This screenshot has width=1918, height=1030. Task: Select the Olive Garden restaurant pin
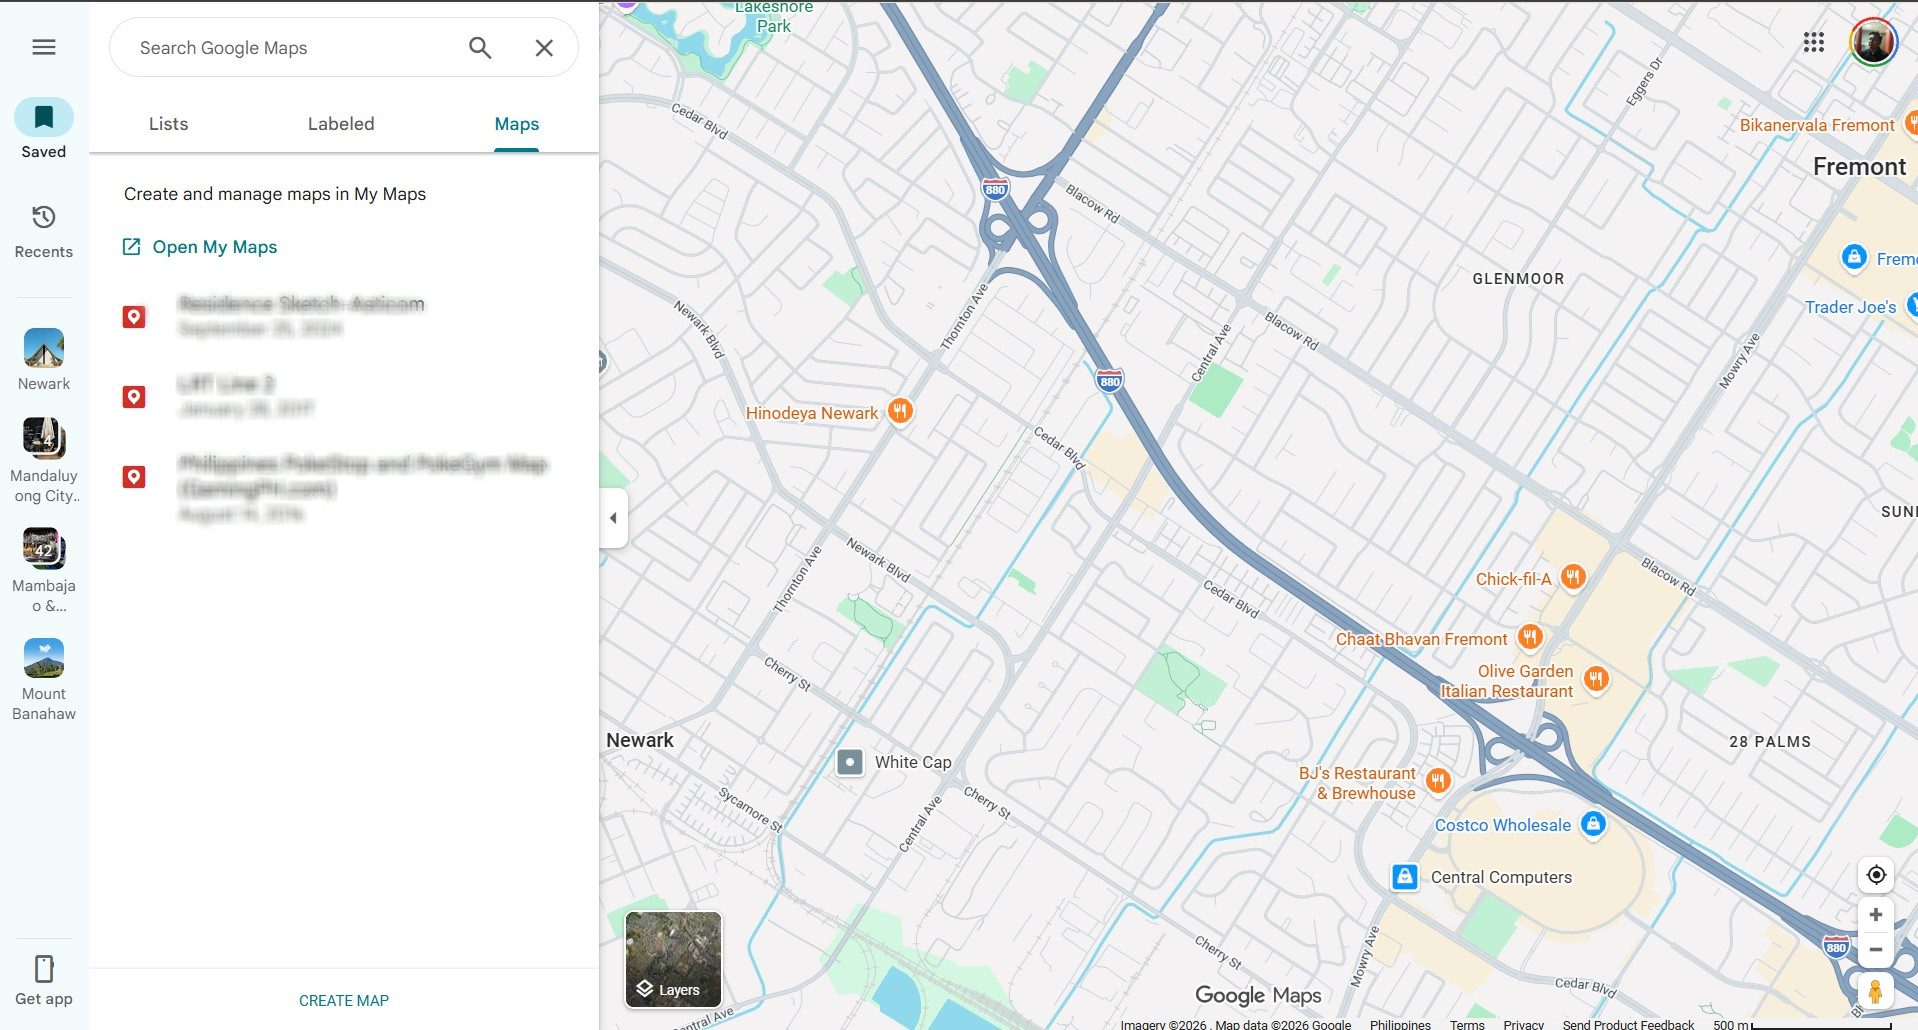tap(1596, 680)
